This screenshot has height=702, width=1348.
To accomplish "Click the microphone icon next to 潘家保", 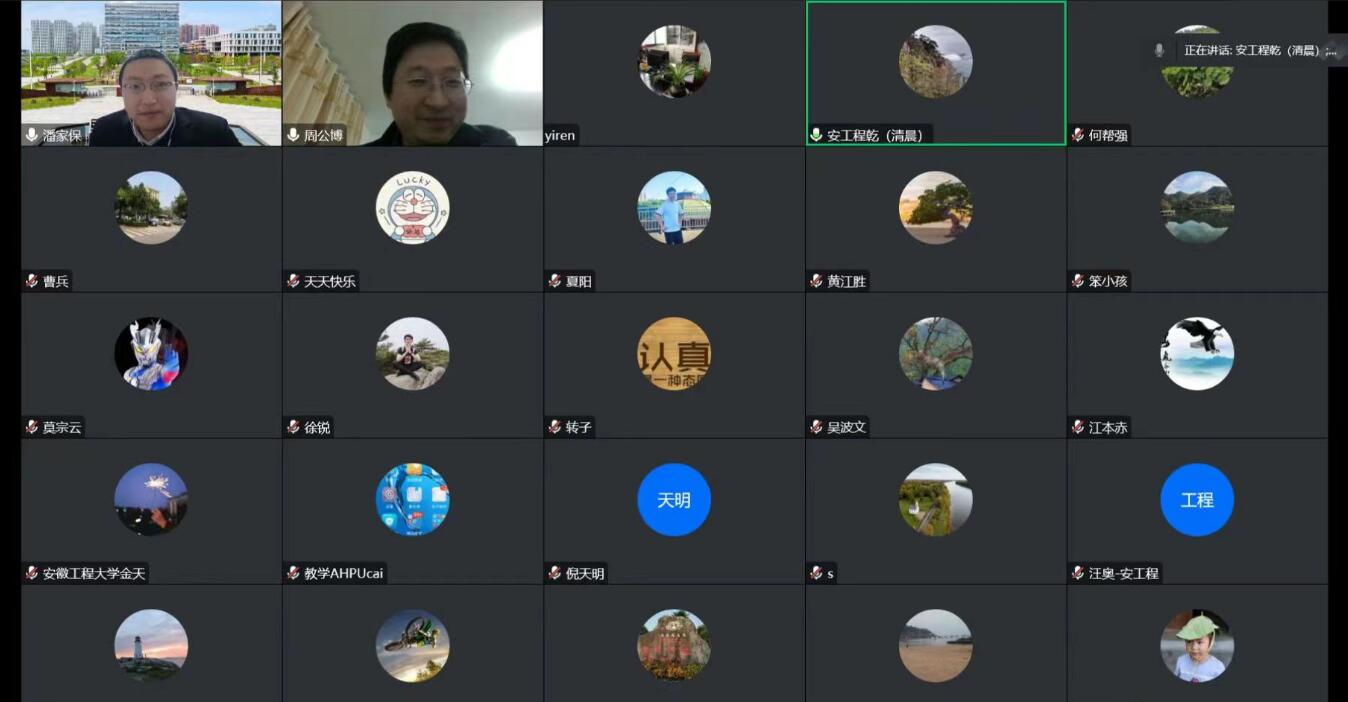I will tap(32, 135).
